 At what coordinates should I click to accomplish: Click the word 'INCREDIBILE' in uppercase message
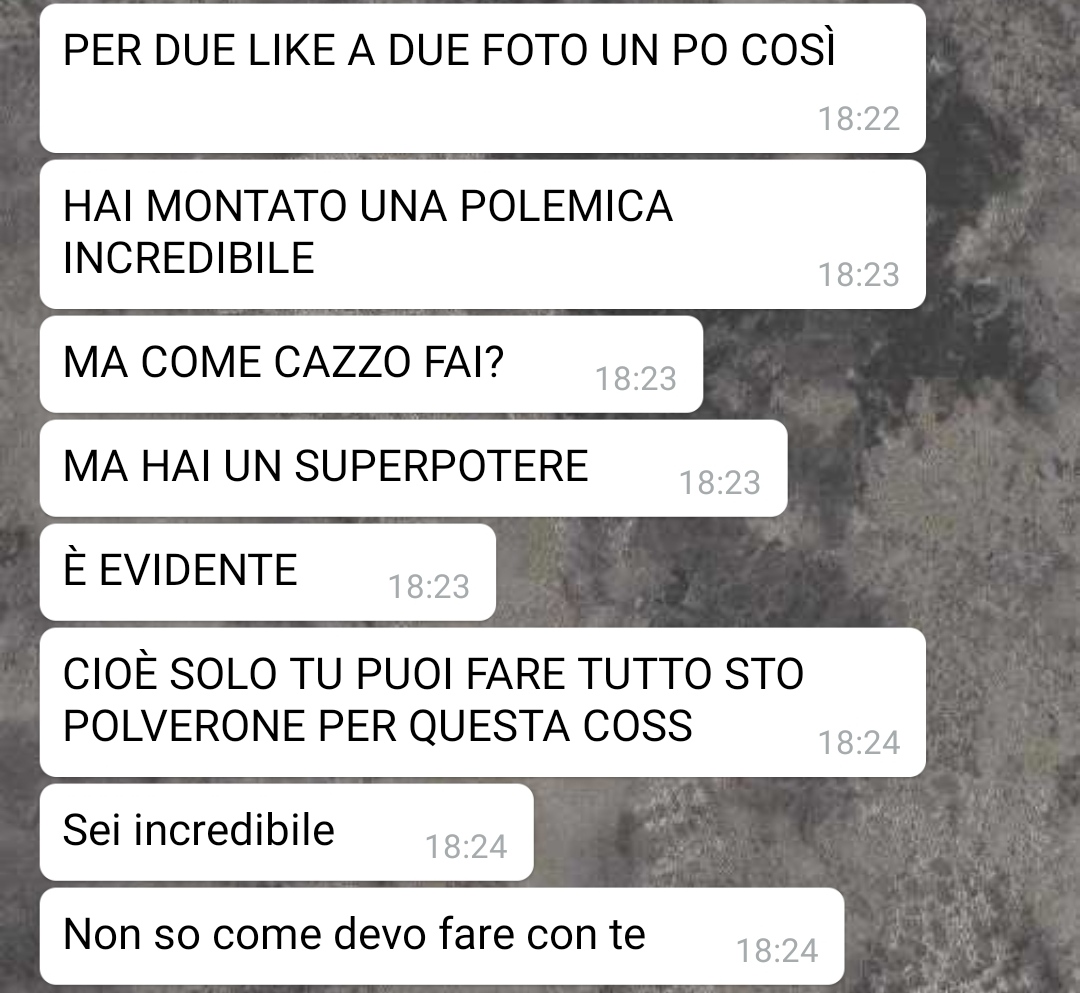click(189, 258)
